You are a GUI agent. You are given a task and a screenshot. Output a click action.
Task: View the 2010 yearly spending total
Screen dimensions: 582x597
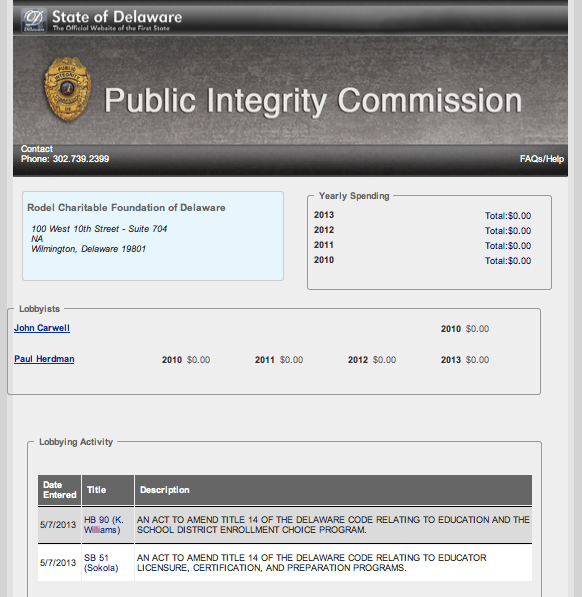(508, 261)
